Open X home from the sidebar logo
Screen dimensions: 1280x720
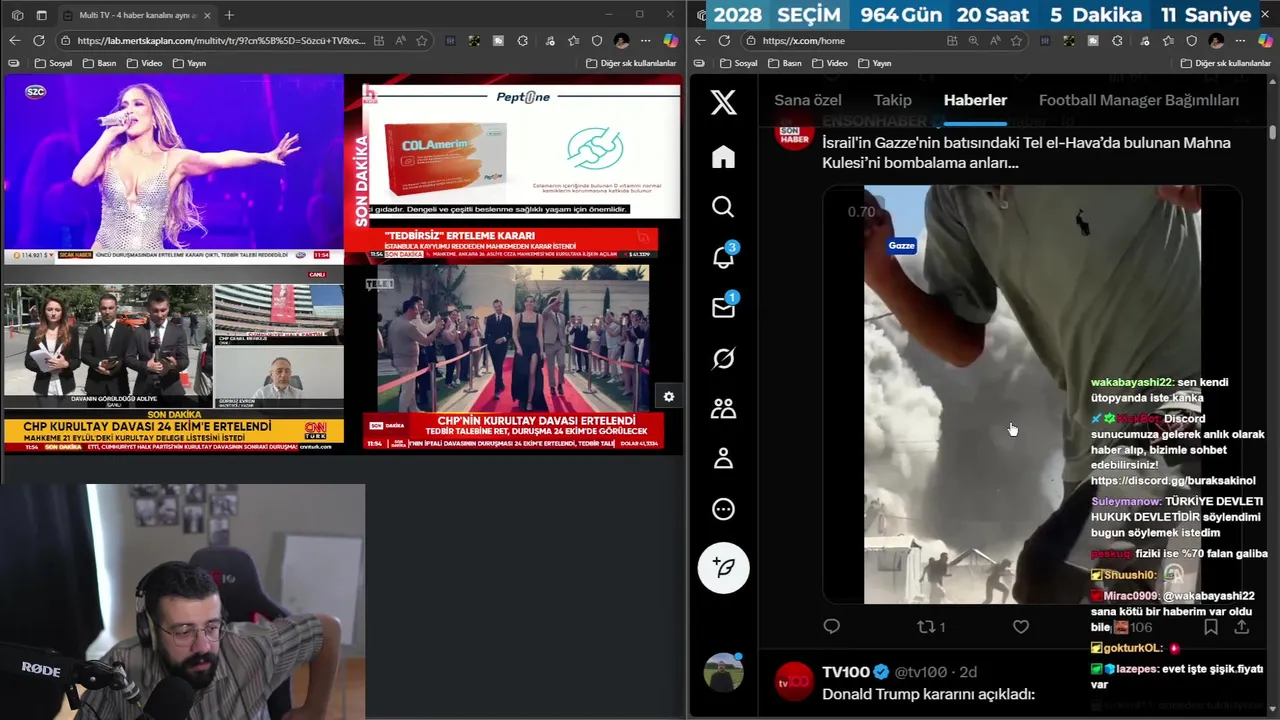click(x=723, y=102)
